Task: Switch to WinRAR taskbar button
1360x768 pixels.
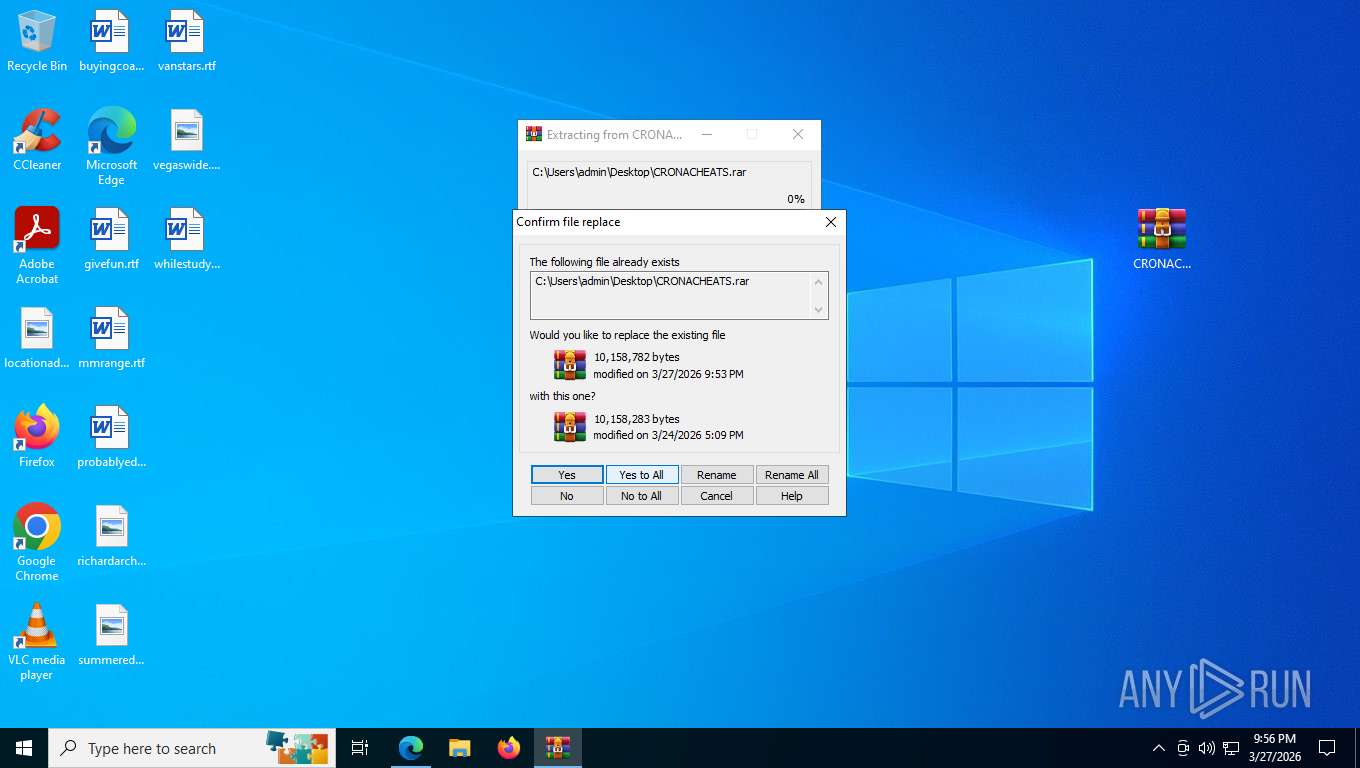Action: [558, 748]
